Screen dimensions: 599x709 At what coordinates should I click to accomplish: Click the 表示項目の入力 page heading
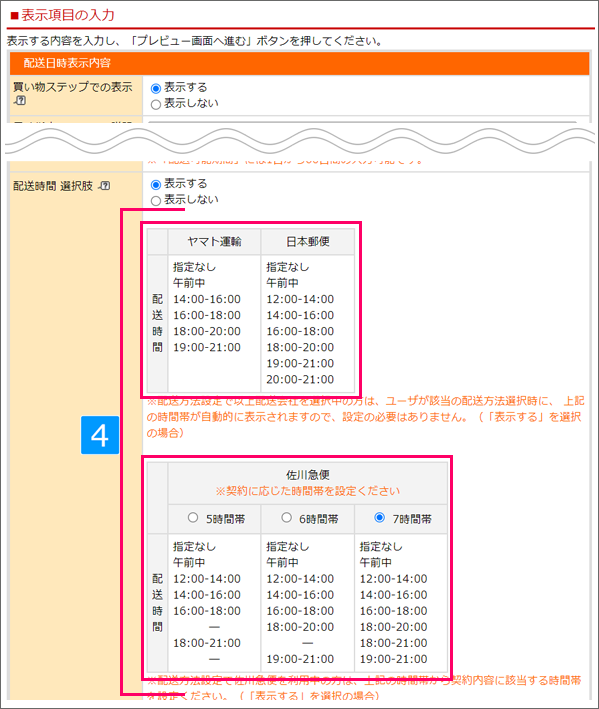coord(68,15)
